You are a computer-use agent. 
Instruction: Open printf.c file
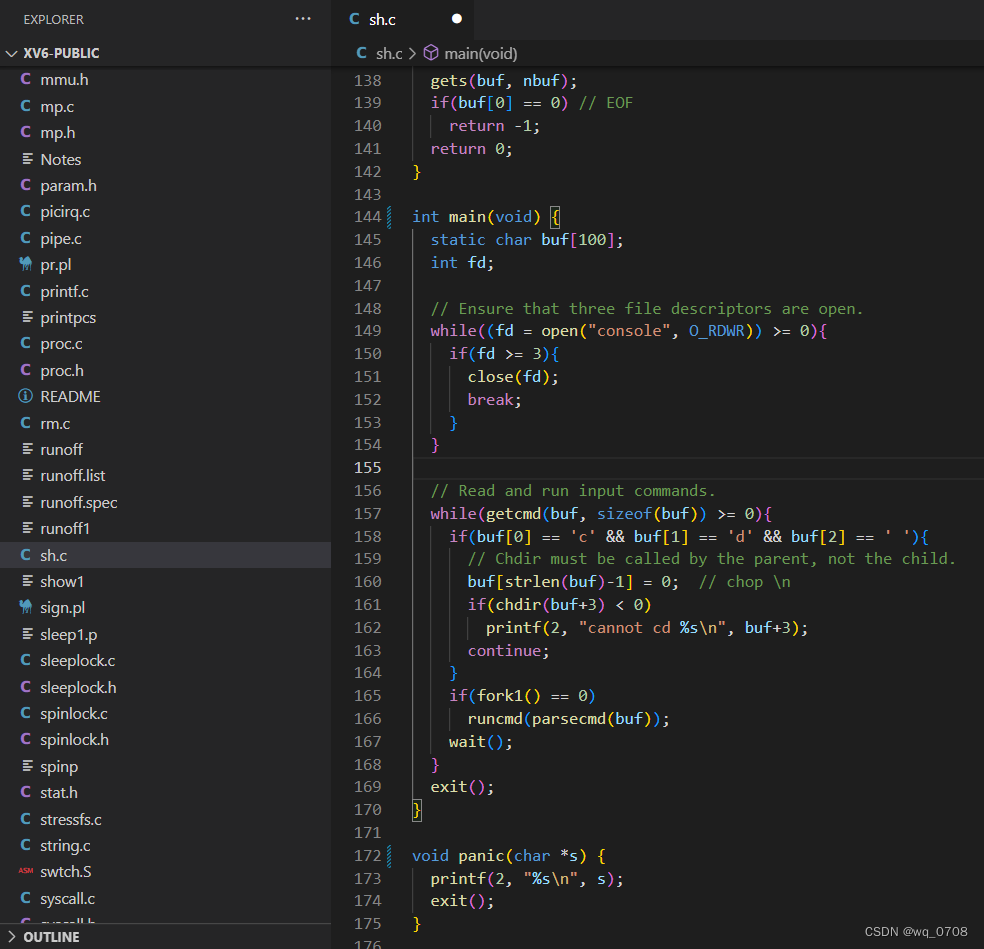point(64,292)
